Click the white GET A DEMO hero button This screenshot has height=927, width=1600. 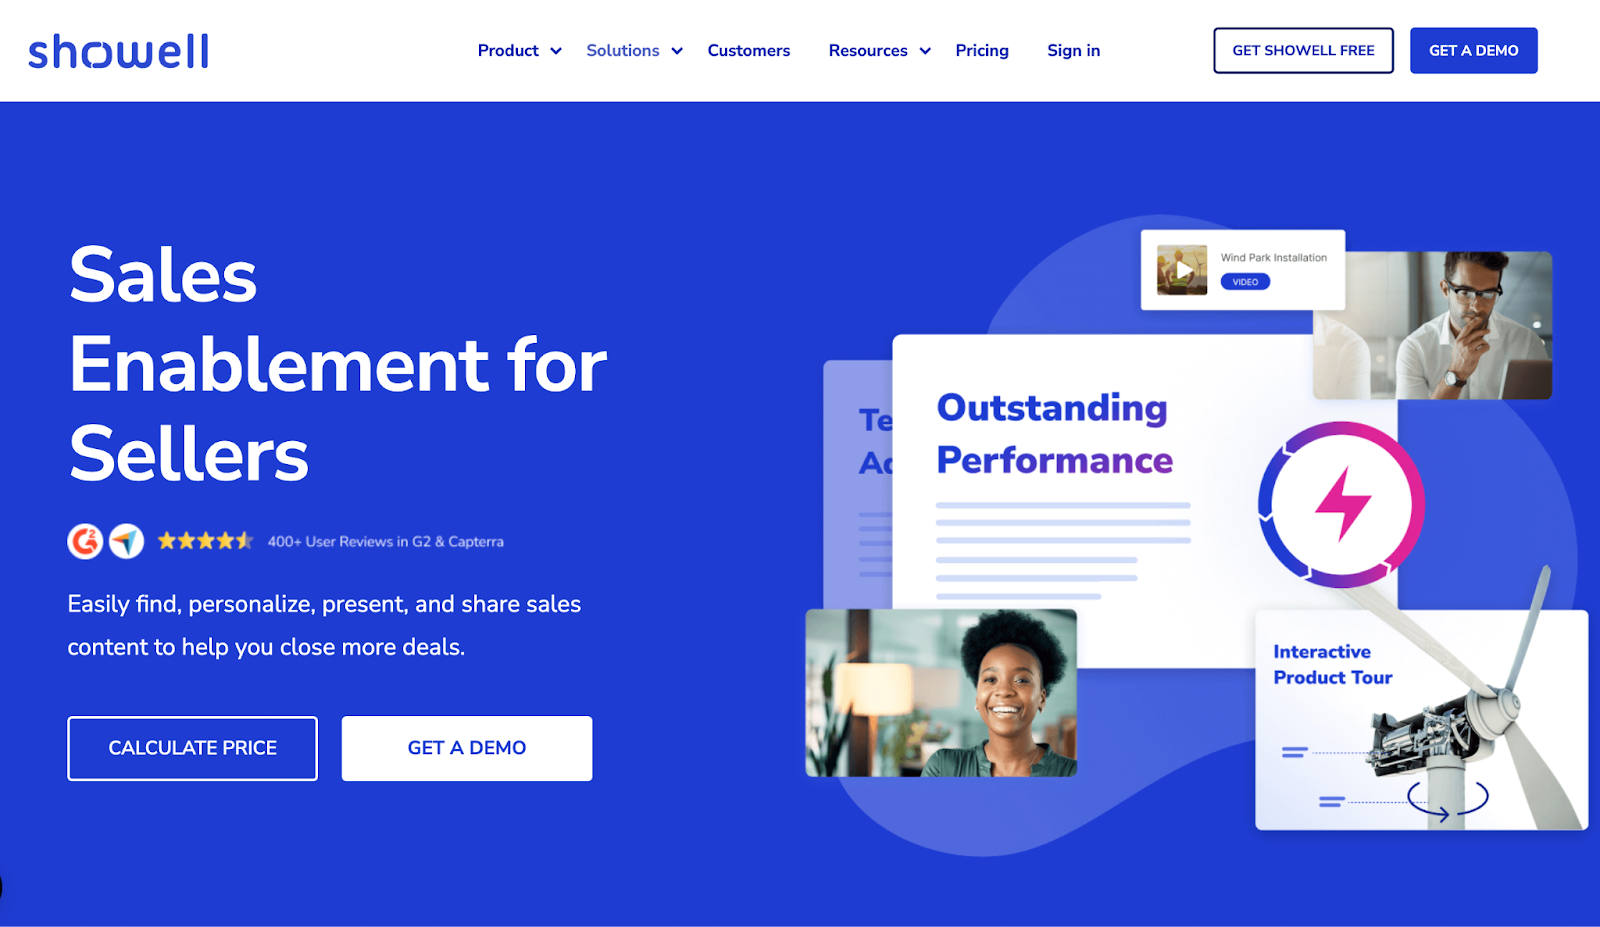[467, 748]
